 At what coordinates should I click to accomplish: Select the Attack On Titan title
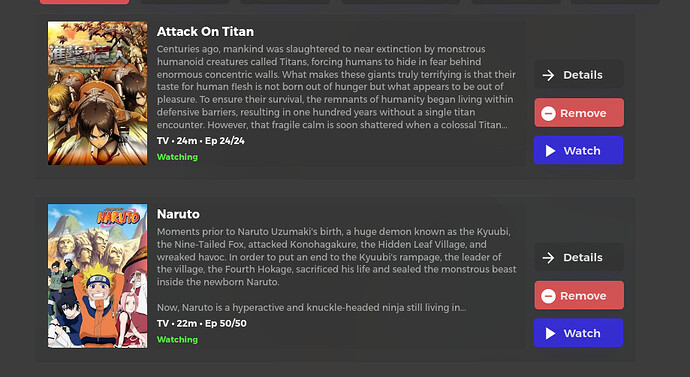205,32
